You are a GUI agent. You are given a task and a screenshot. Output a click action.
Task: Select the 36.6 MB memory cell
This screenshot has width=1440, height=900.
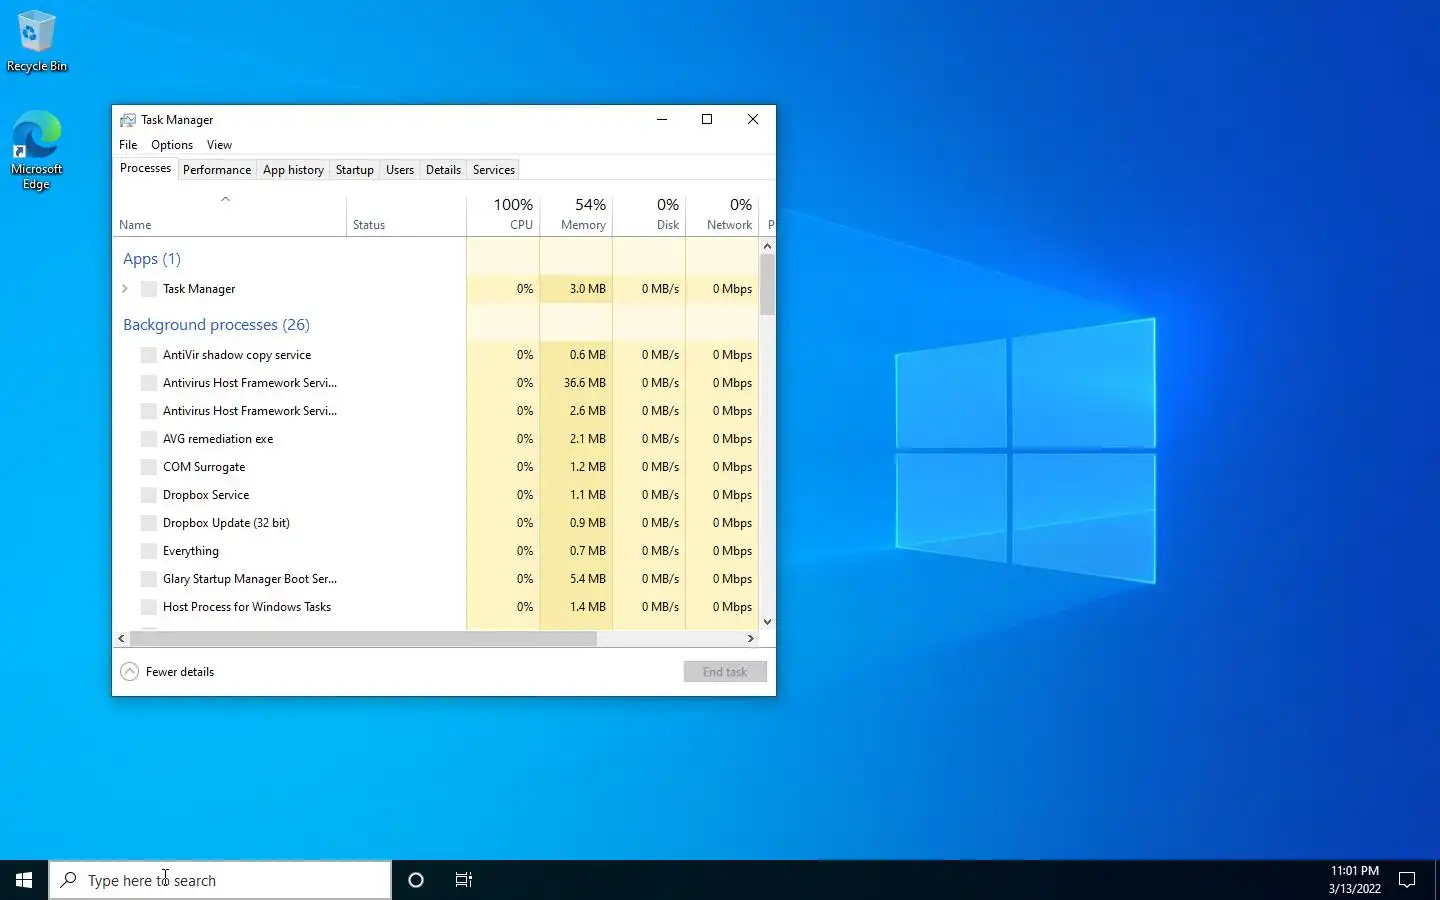pyautogui.click(x=576, y=383)
